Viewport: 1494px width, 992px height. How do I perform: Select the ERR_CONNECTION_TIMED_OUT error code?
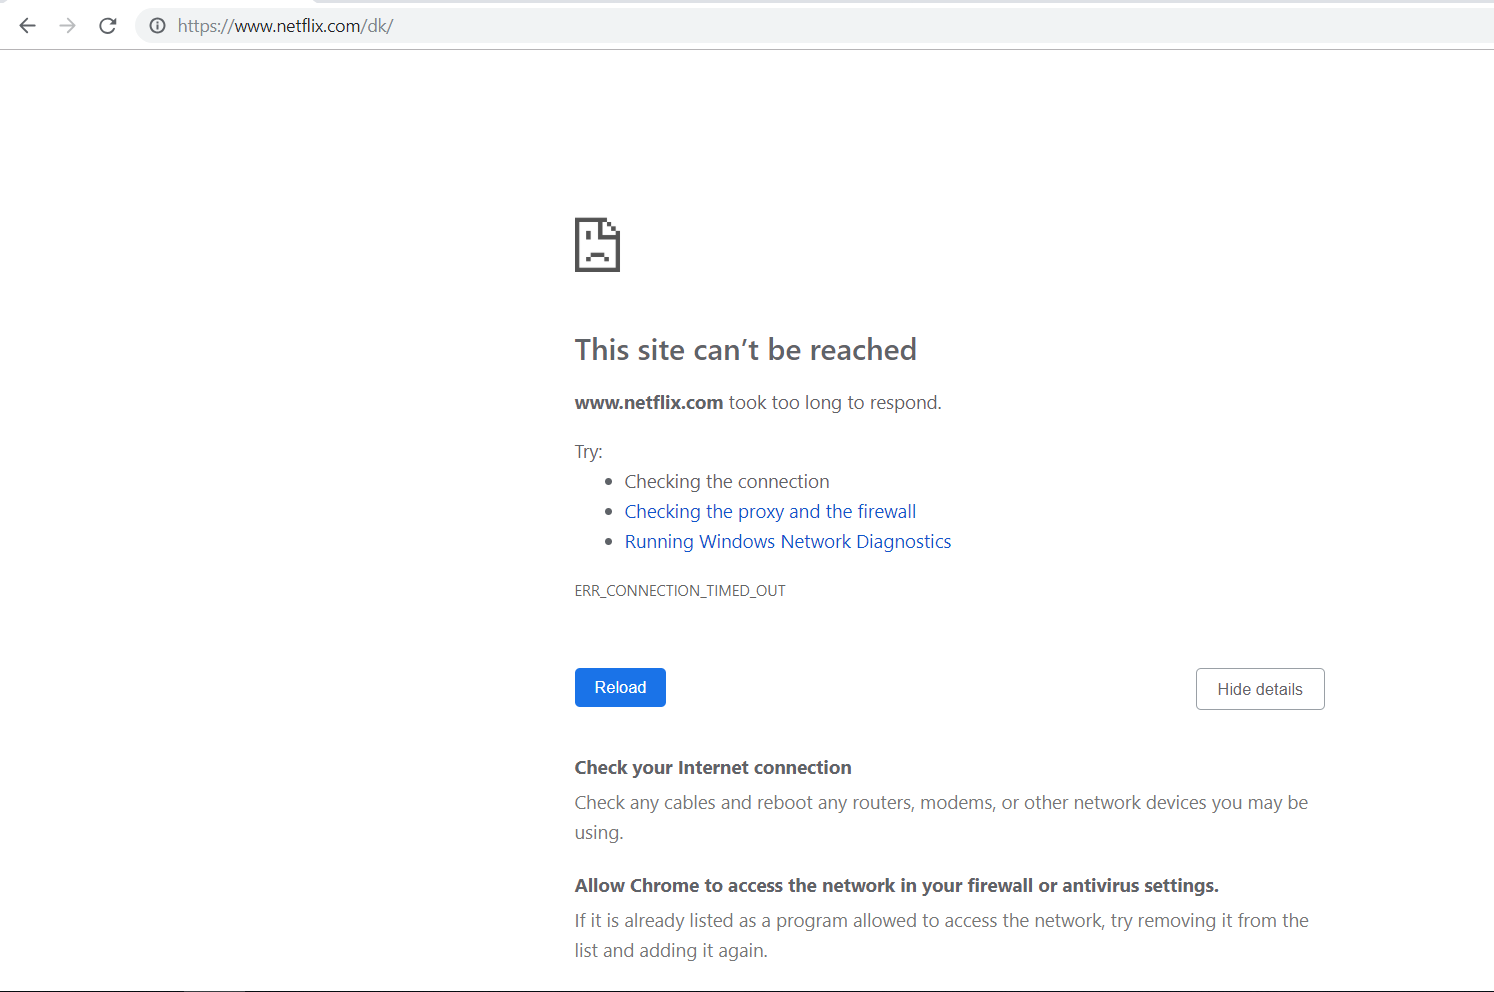coord(680,591)
